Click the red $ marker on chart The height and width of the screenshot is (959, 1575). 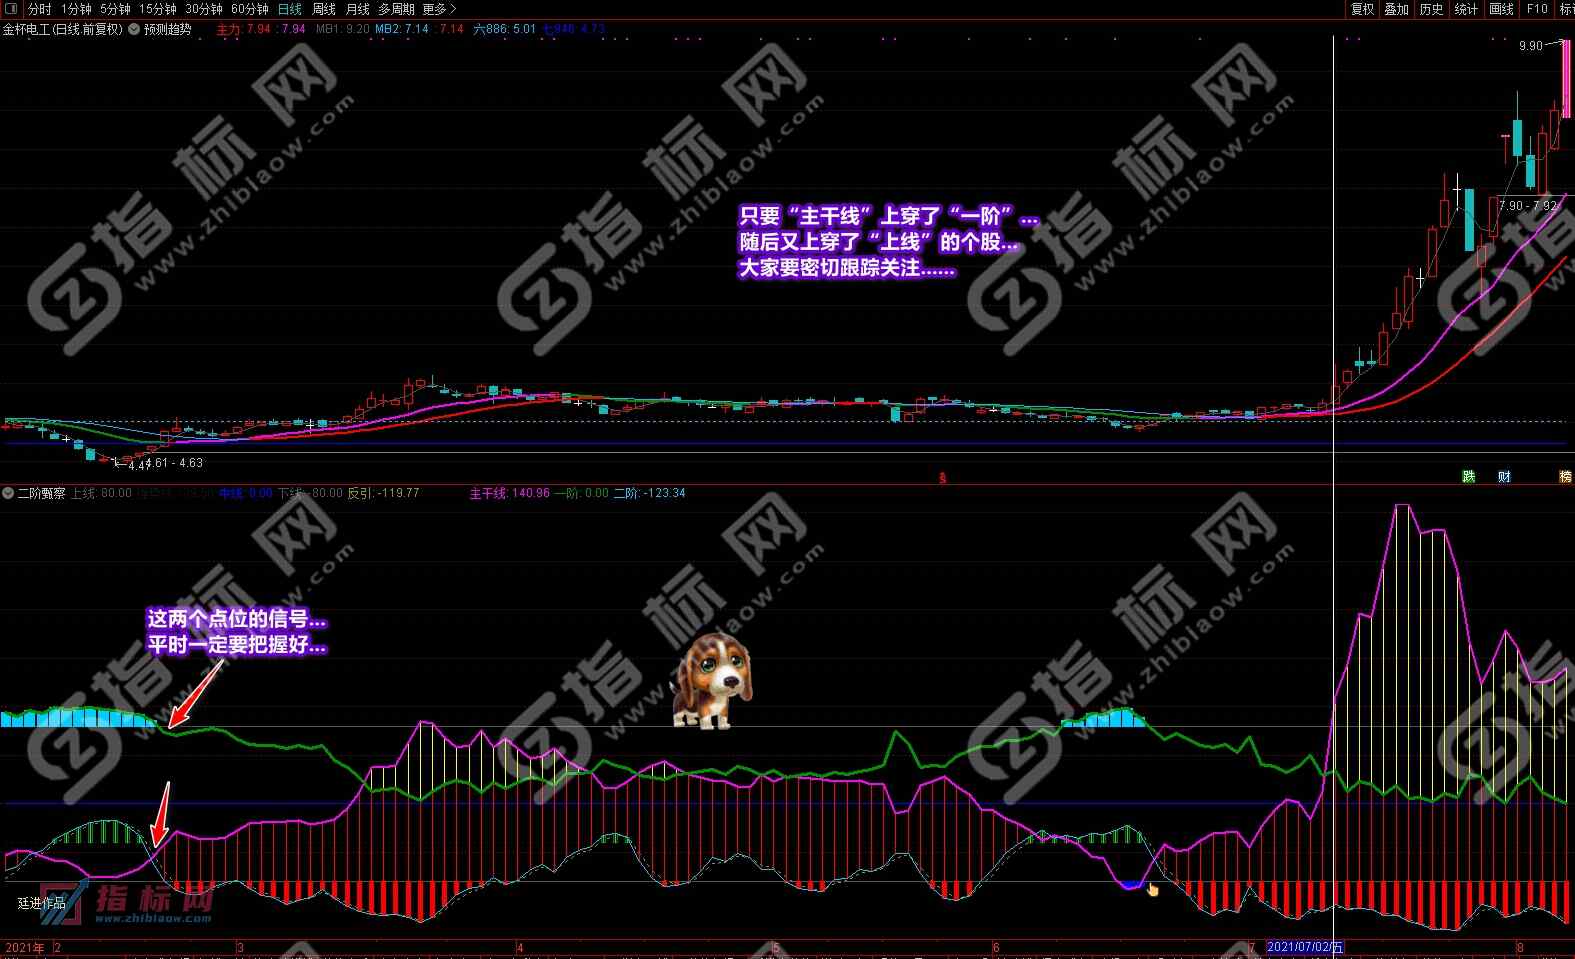[942, 478]
